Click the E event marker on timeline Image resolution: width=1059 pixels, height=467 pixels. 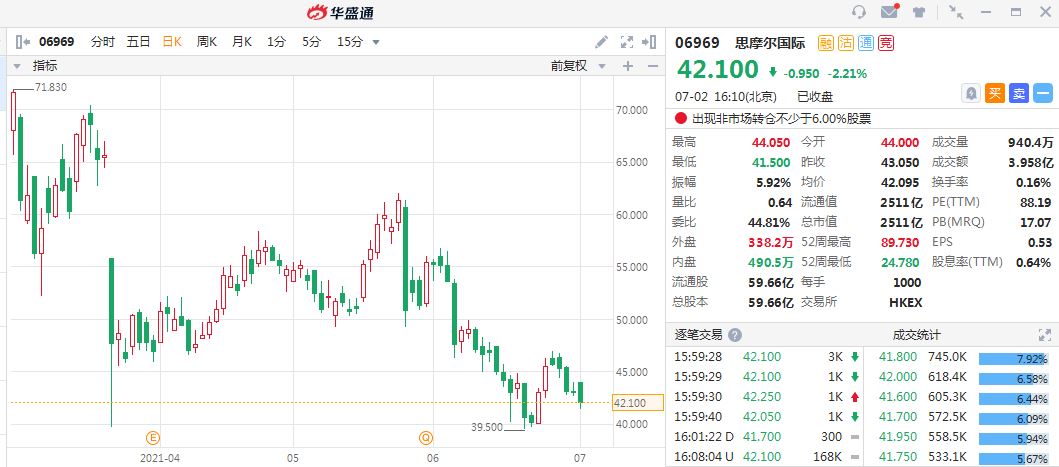point(153,438)
